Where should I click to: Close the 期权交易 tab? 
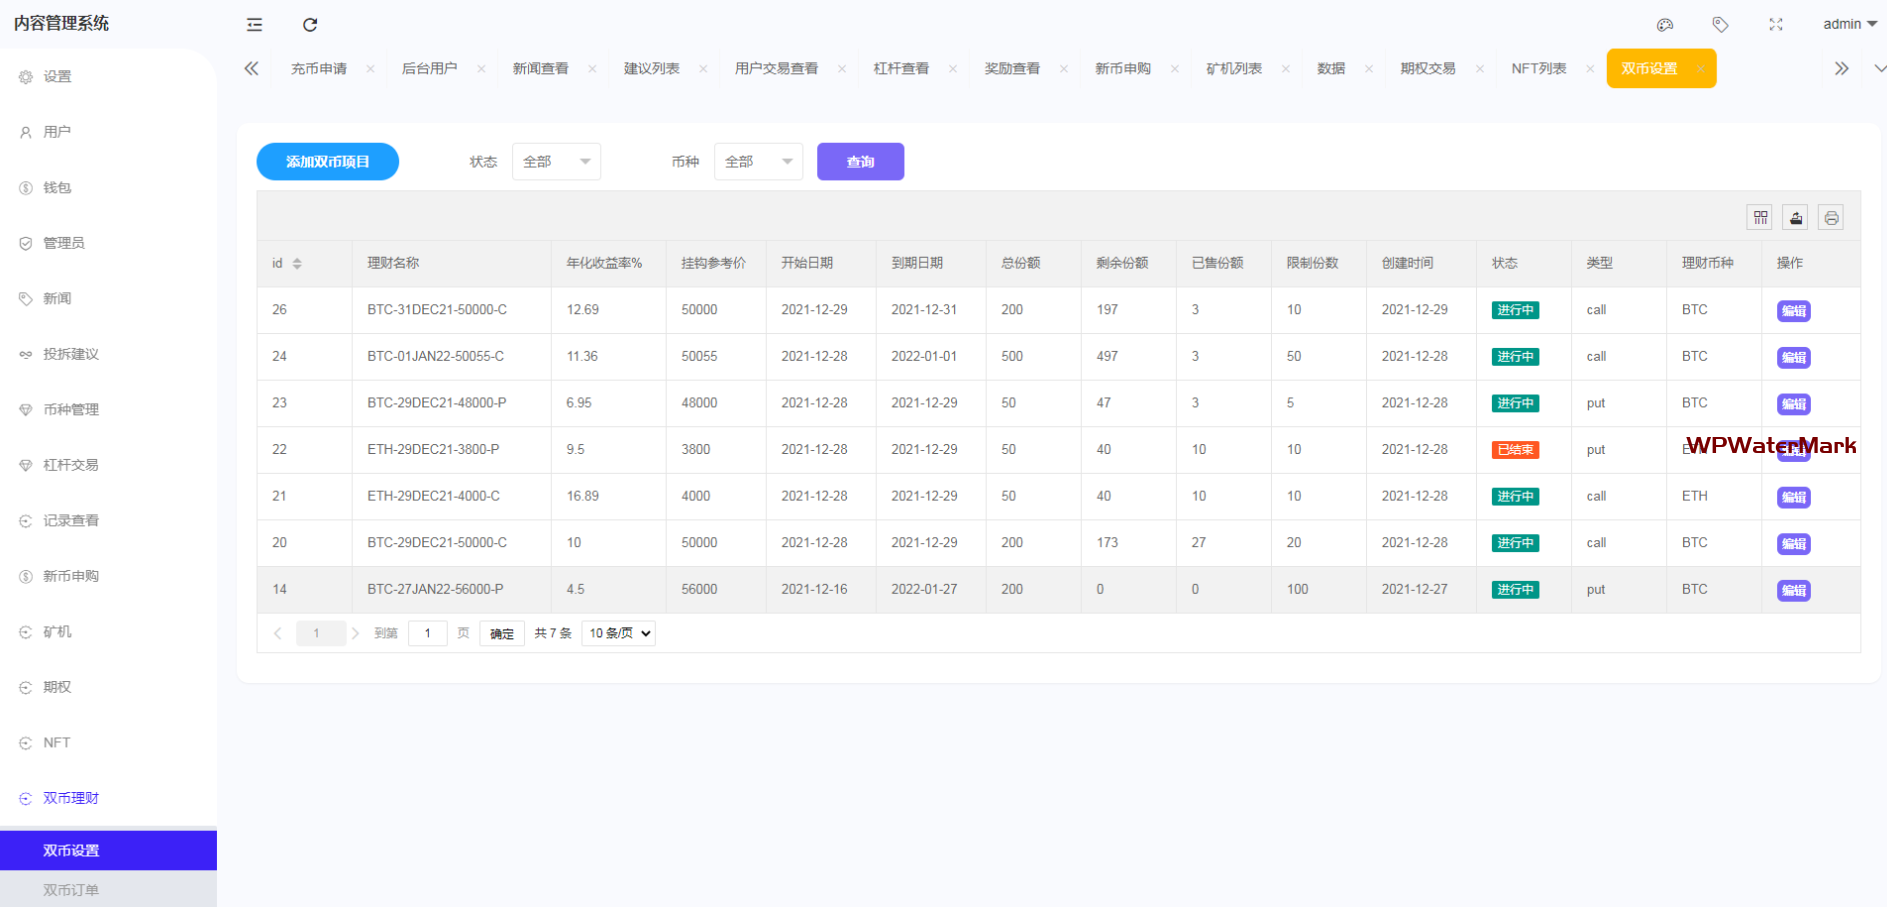[1479, 69]
